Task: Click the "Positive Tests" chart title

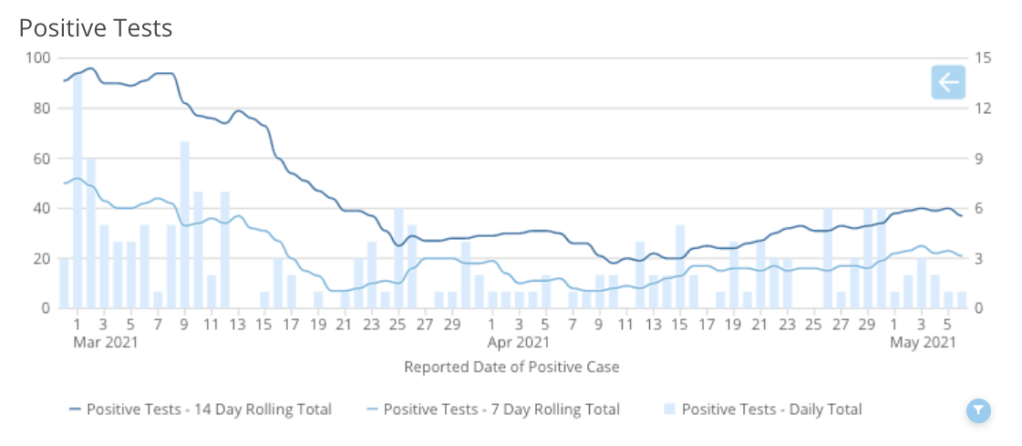Action: tap(96, 28)
